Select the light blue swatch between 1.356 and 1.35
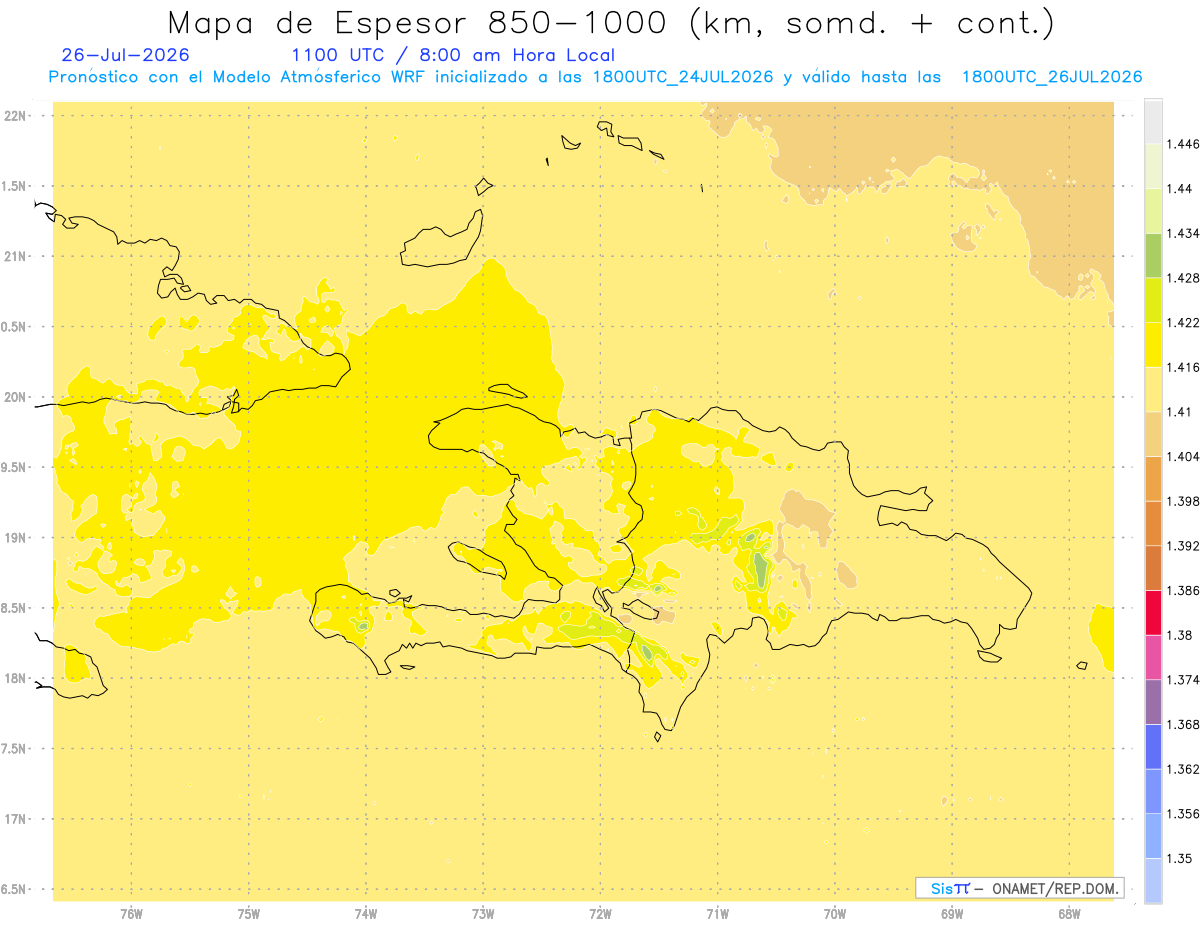Screen dimensions: 1200x927 click(1153, 835)
